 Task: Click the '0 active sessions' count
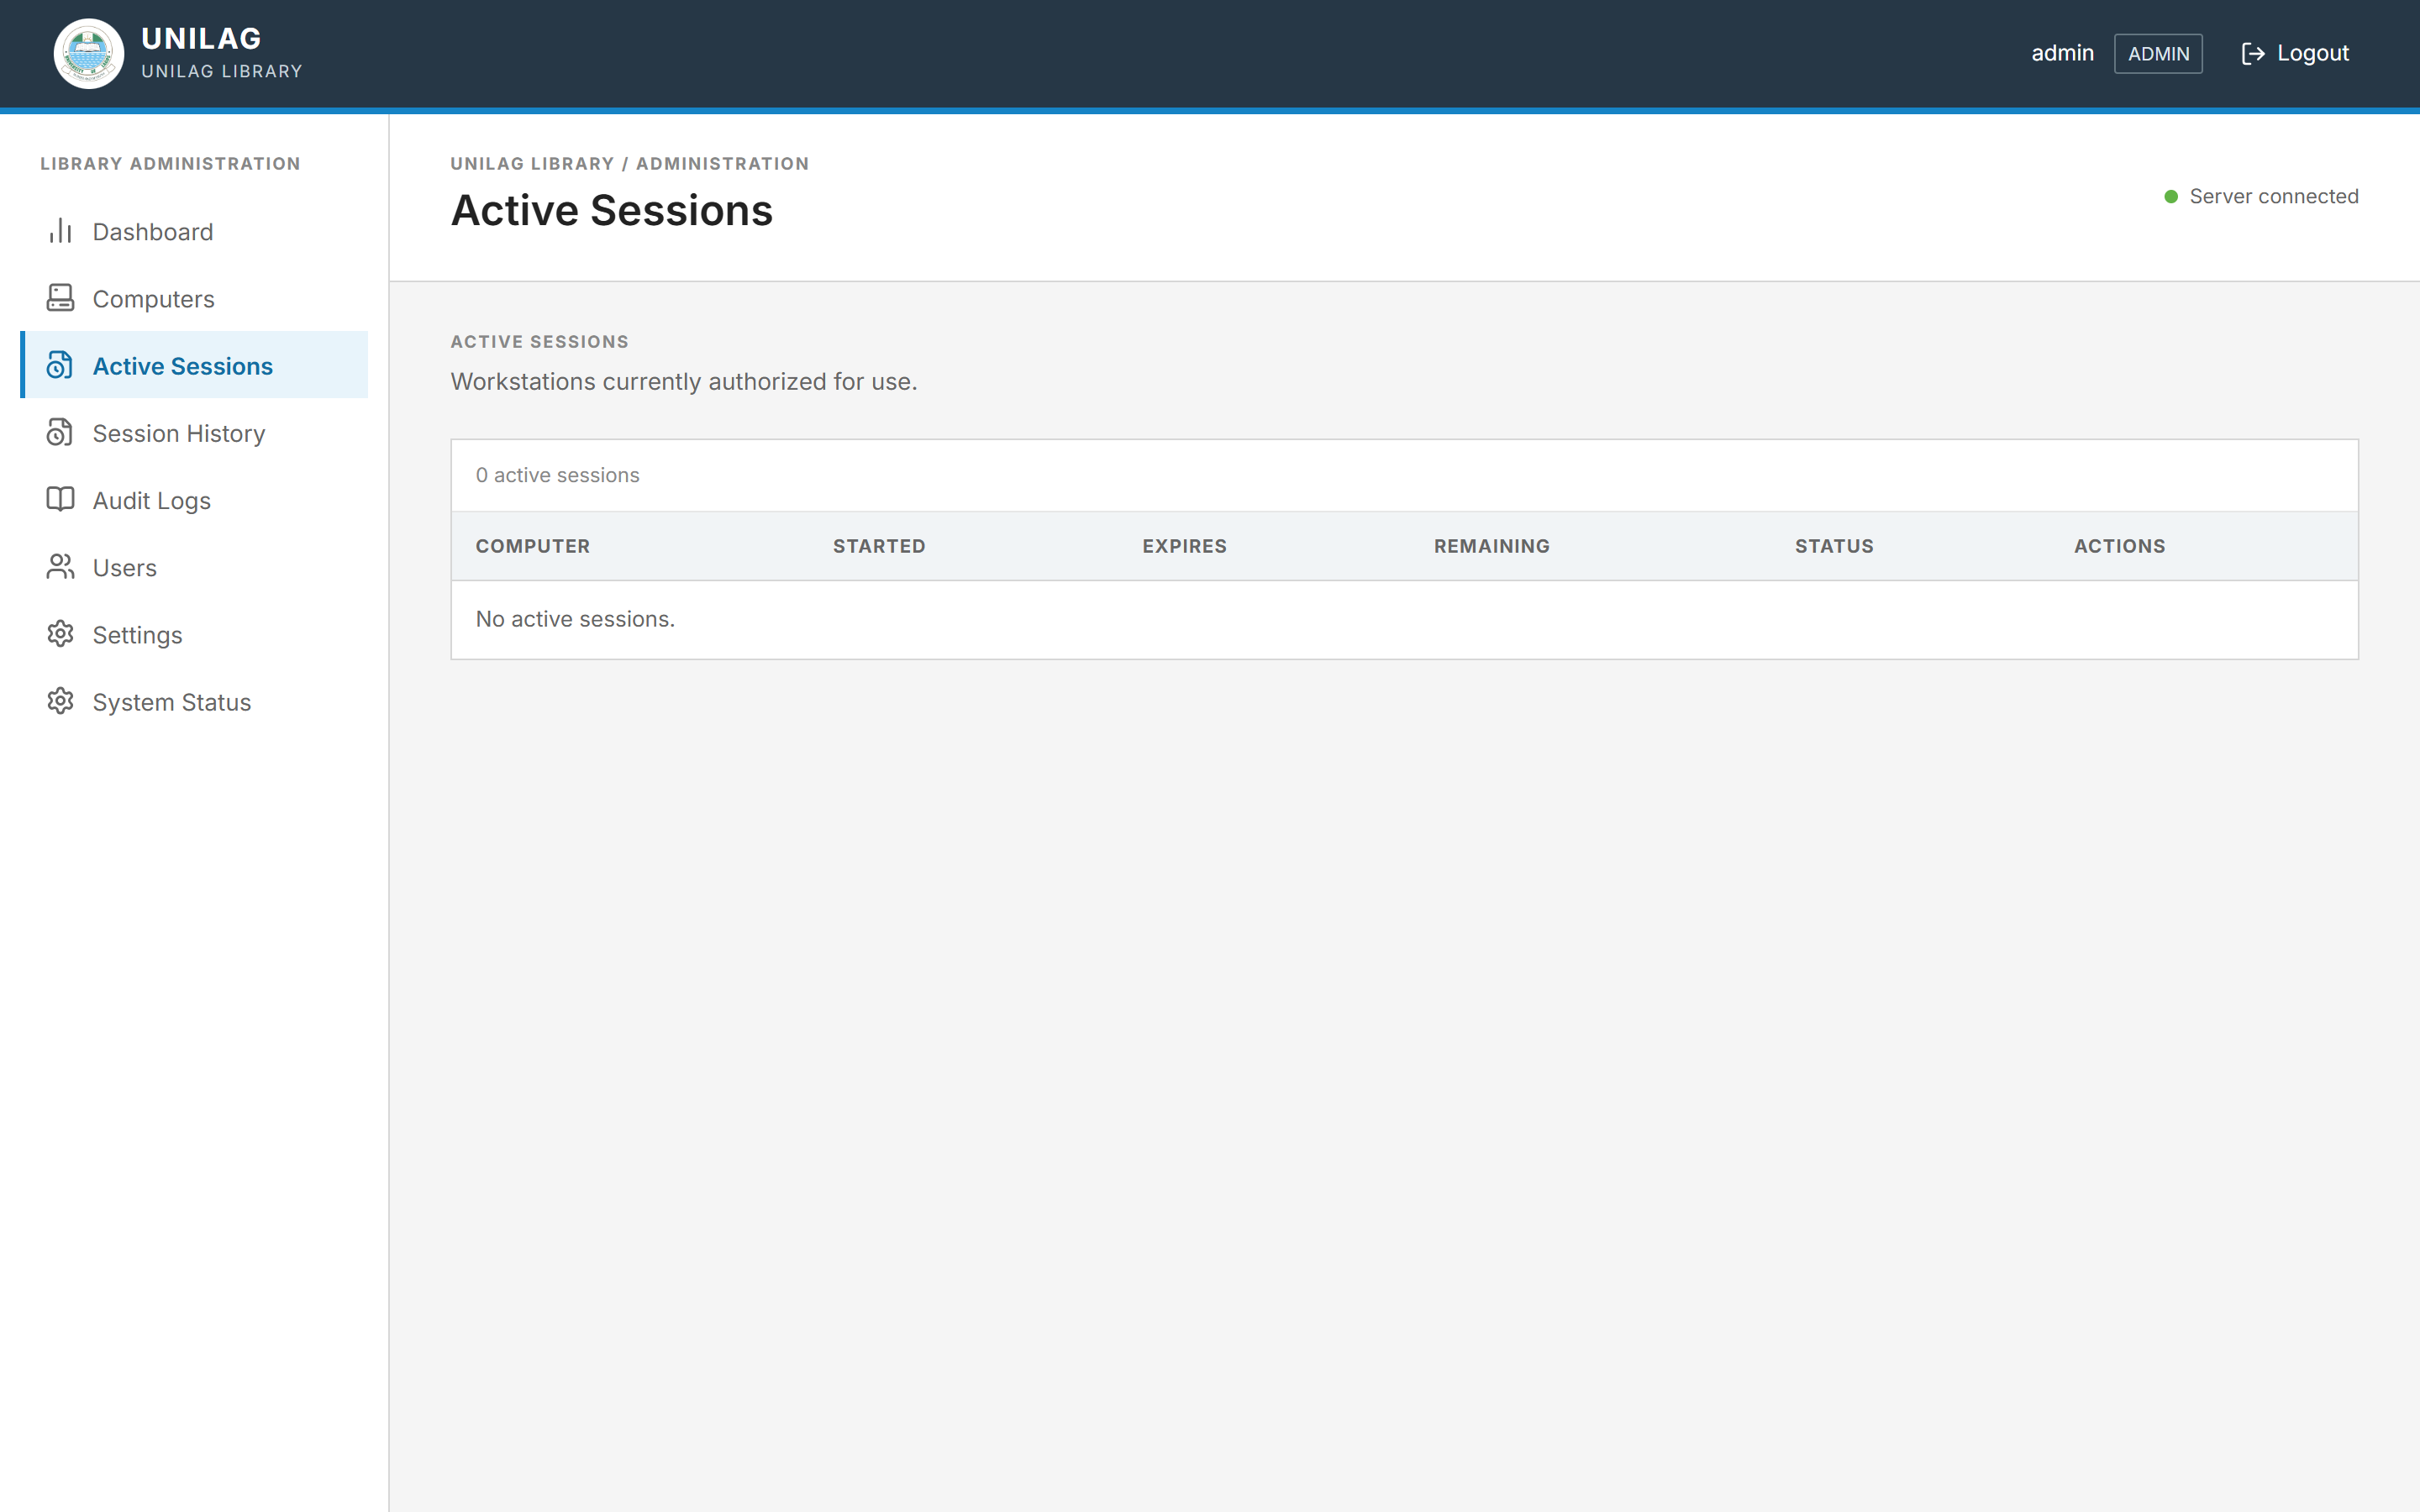tap(557, 475)
